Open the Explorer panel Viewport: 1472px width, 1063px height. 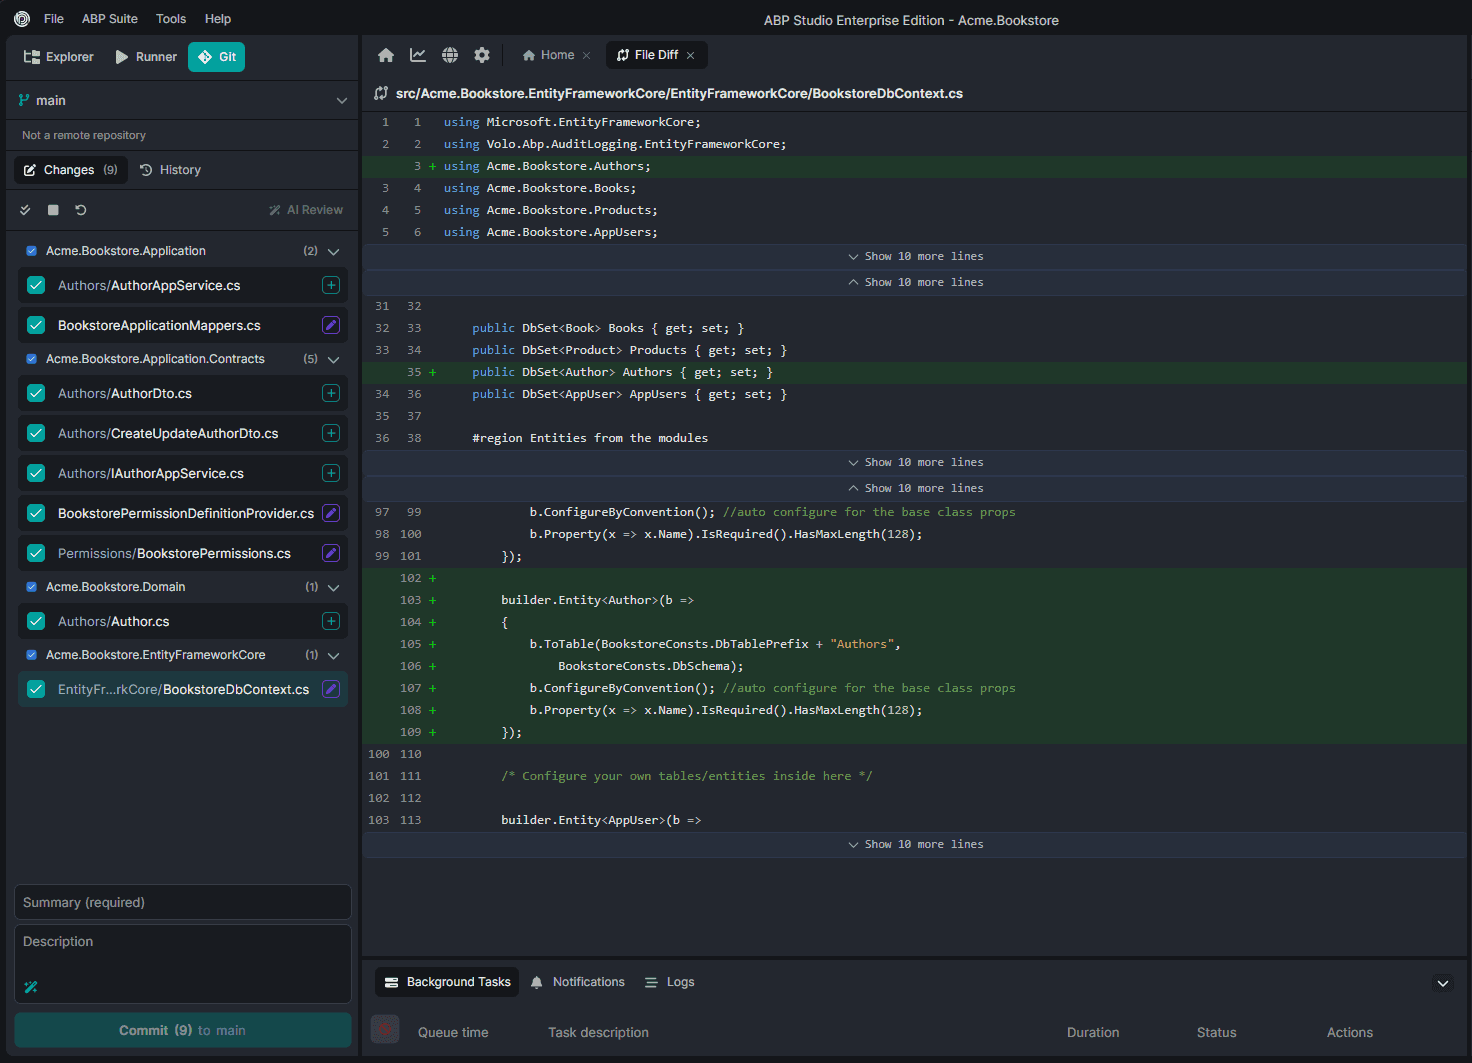pyautogui.click(x=58, y=57)
